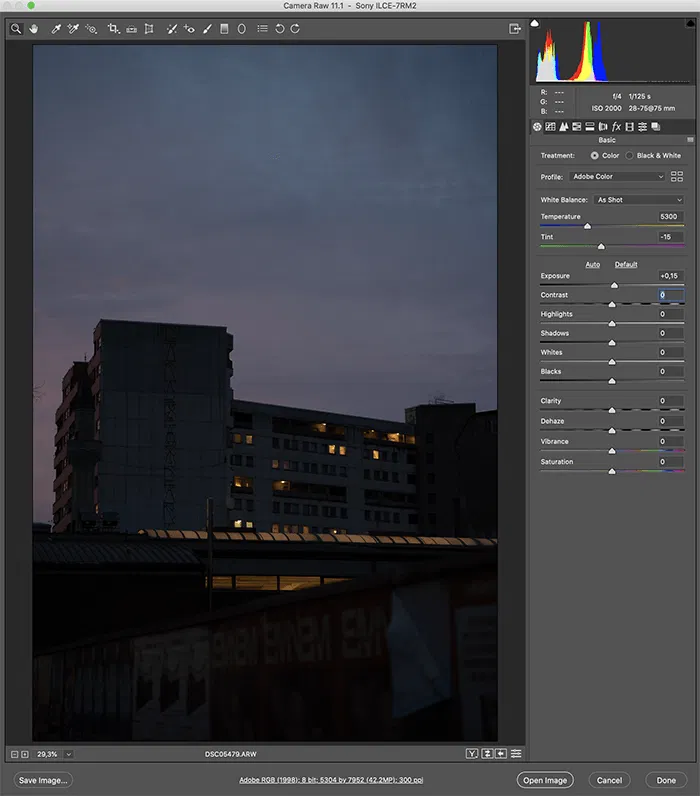Image resolution: width=700 pixels, height=796 pixels.
Task: Open the profile browser grid icon
Action: [677, 176]
